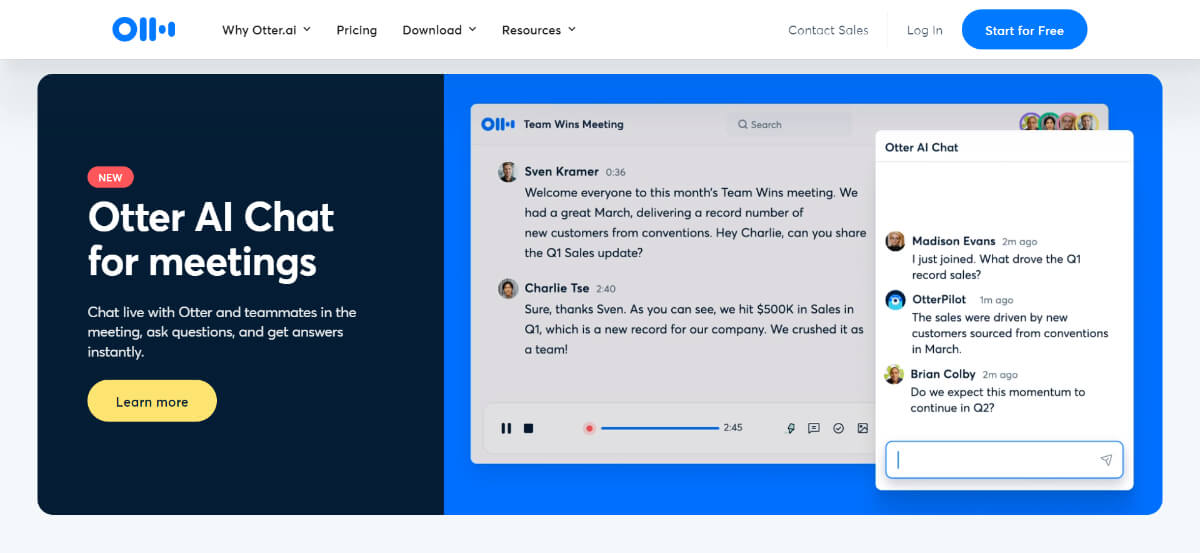
Task: Click Charlie Tse's name in transcript
Action: (x=557, y=288)
